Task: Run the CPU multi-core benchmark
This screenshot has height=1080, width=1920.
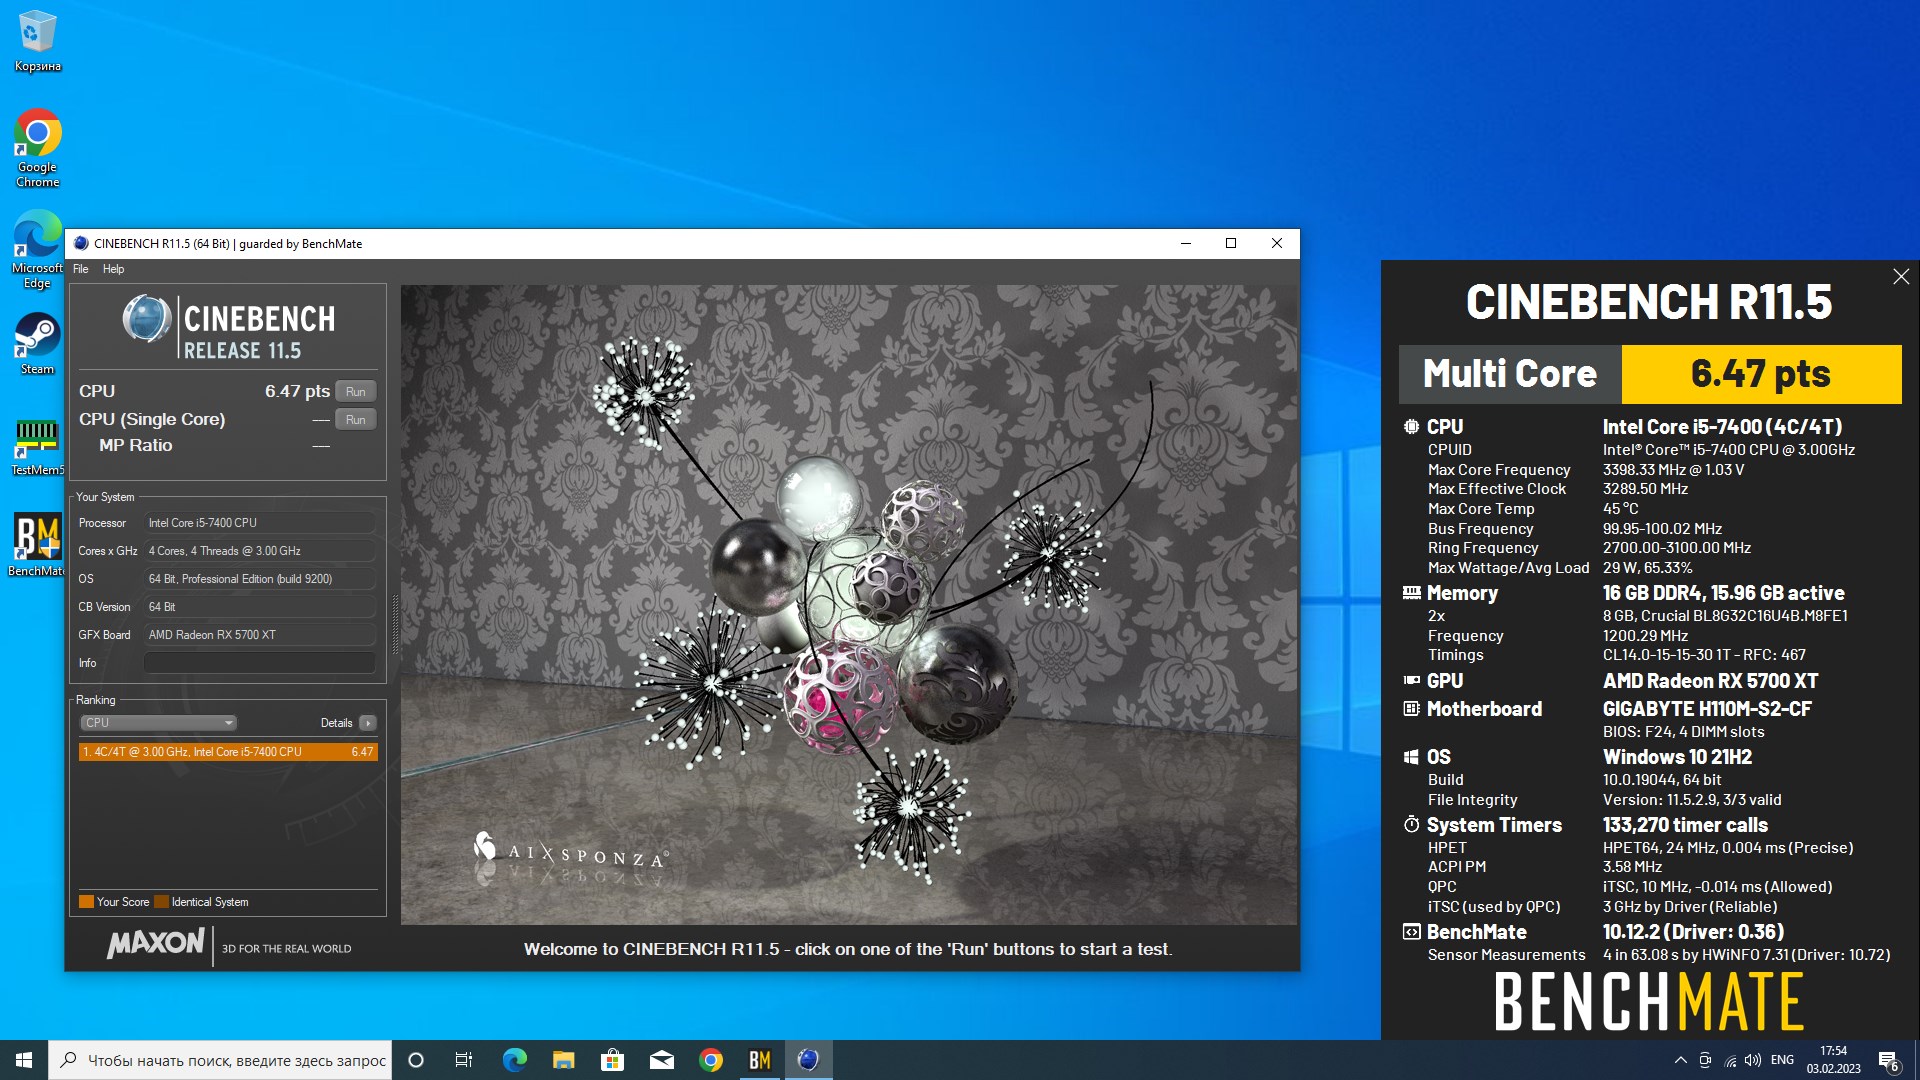Action: point(355,391)
